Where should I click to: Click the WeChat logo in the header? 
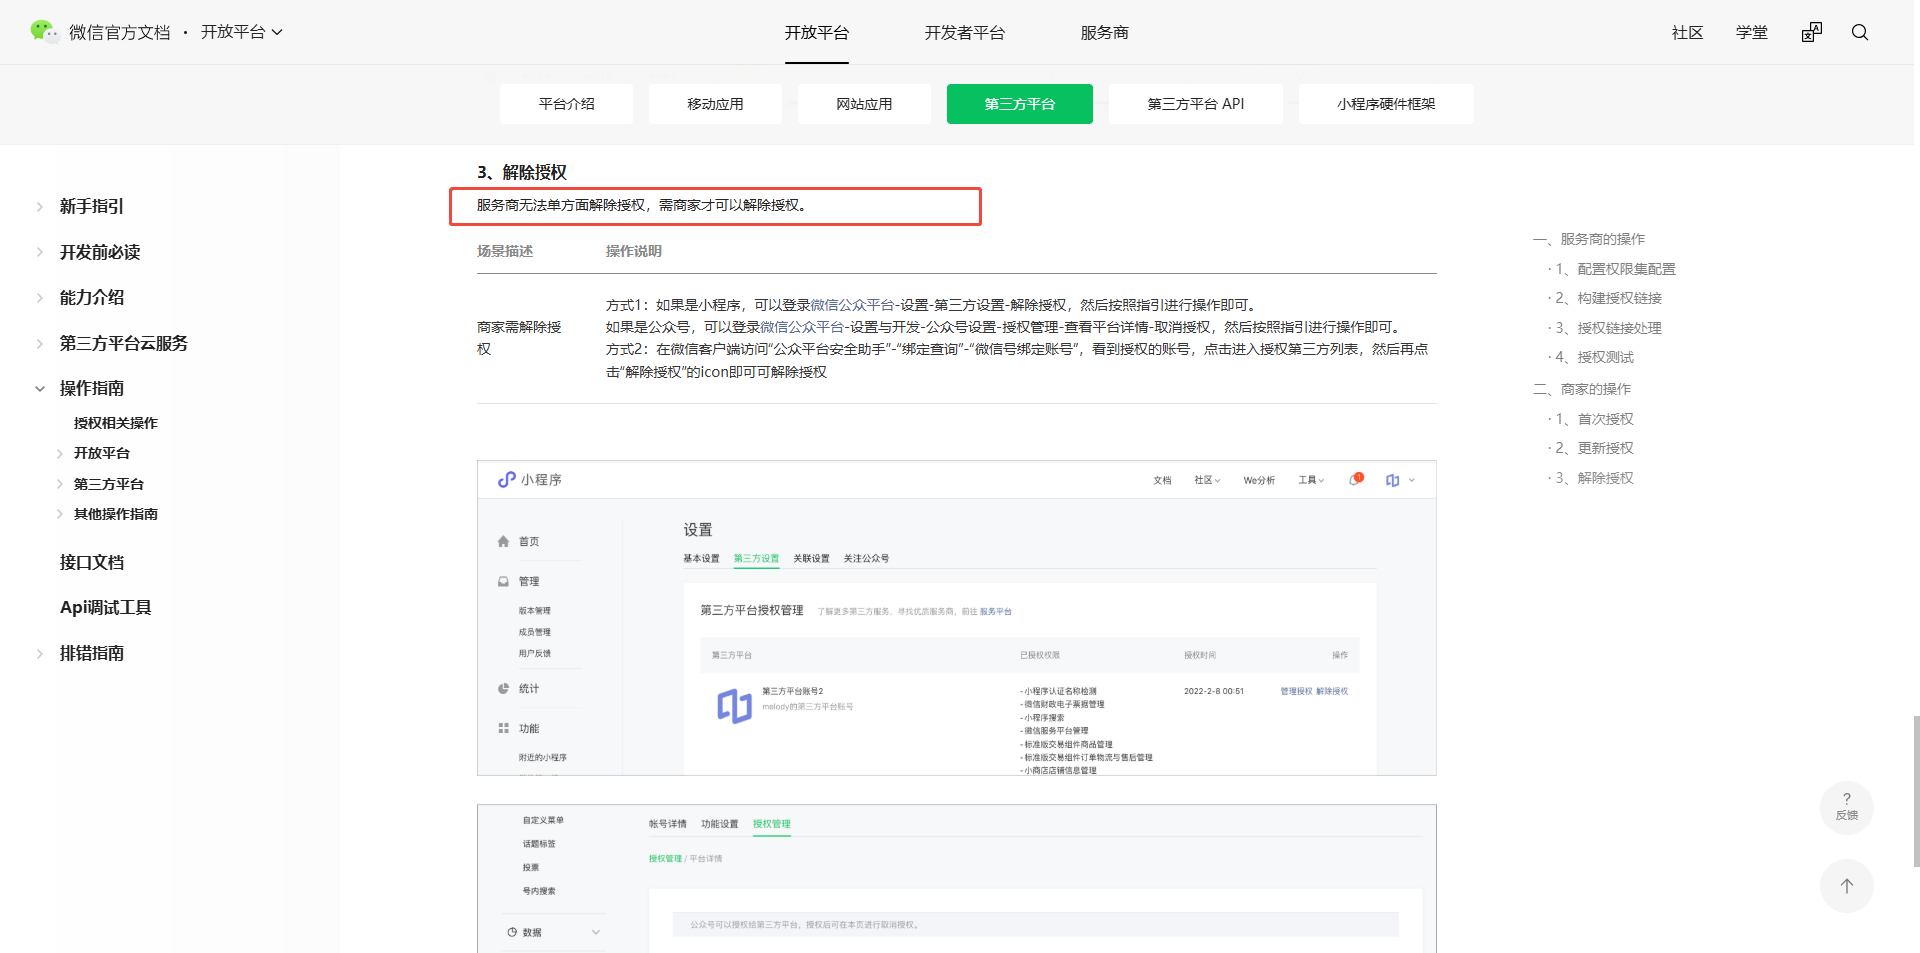[44, 32]
